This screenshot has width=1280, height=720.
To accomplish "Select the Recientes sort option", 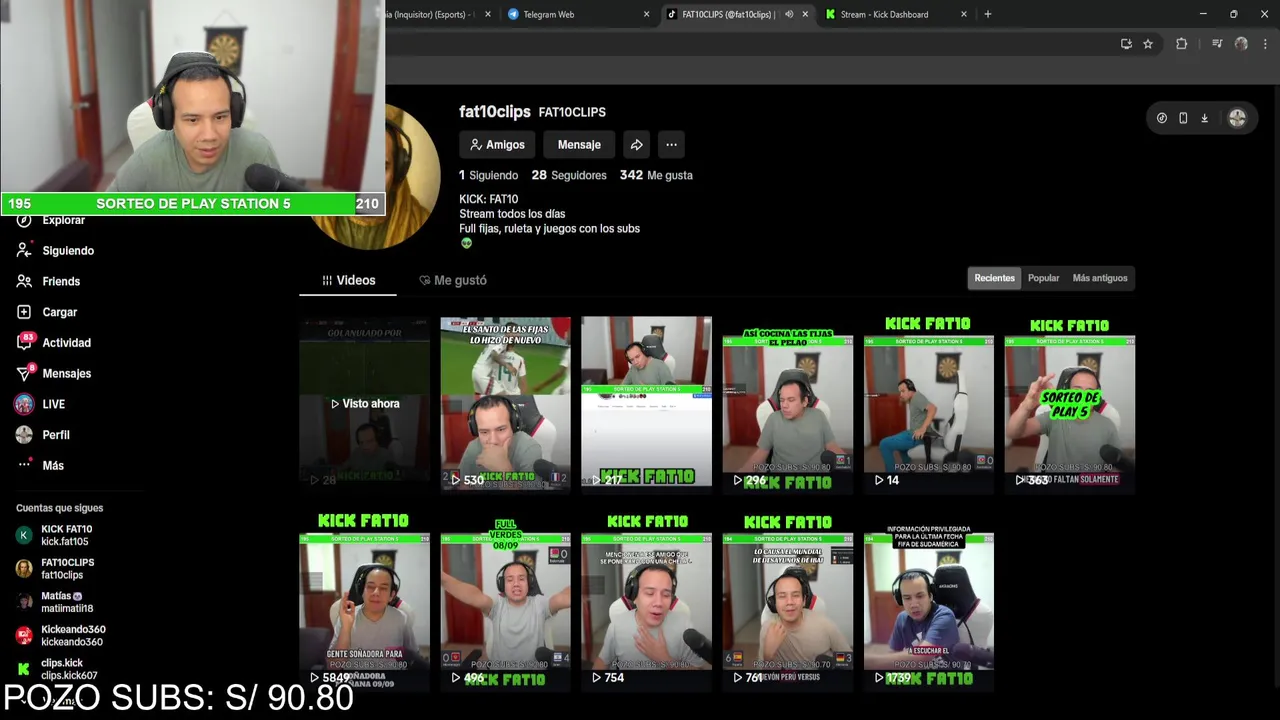I will 994,278.
